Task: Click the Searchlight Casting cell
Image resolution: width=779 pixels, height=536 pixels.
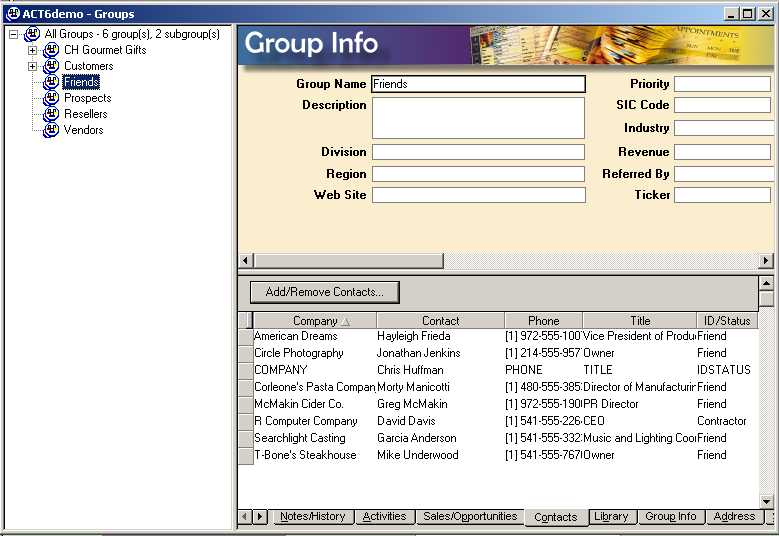Action: click(314, 438)
